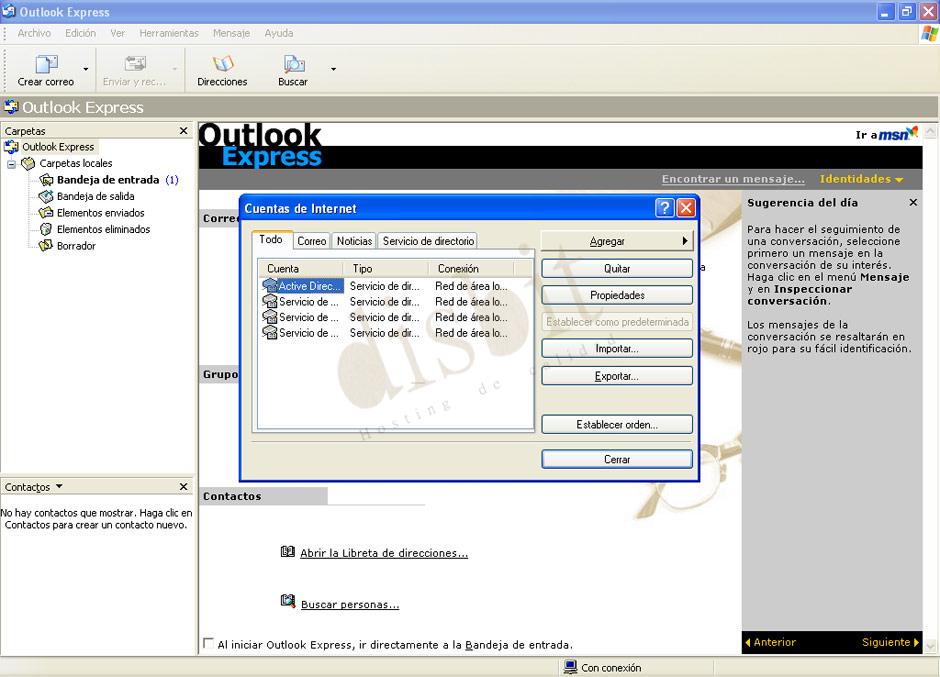The height and width of the screenshot is (677, 940).
Task: Click the Buscar toolbar icon
Action: [x=292, y=68]
